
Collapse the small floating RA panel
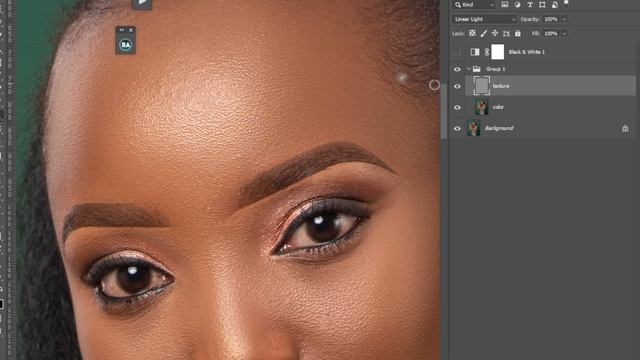coord(121,30)
